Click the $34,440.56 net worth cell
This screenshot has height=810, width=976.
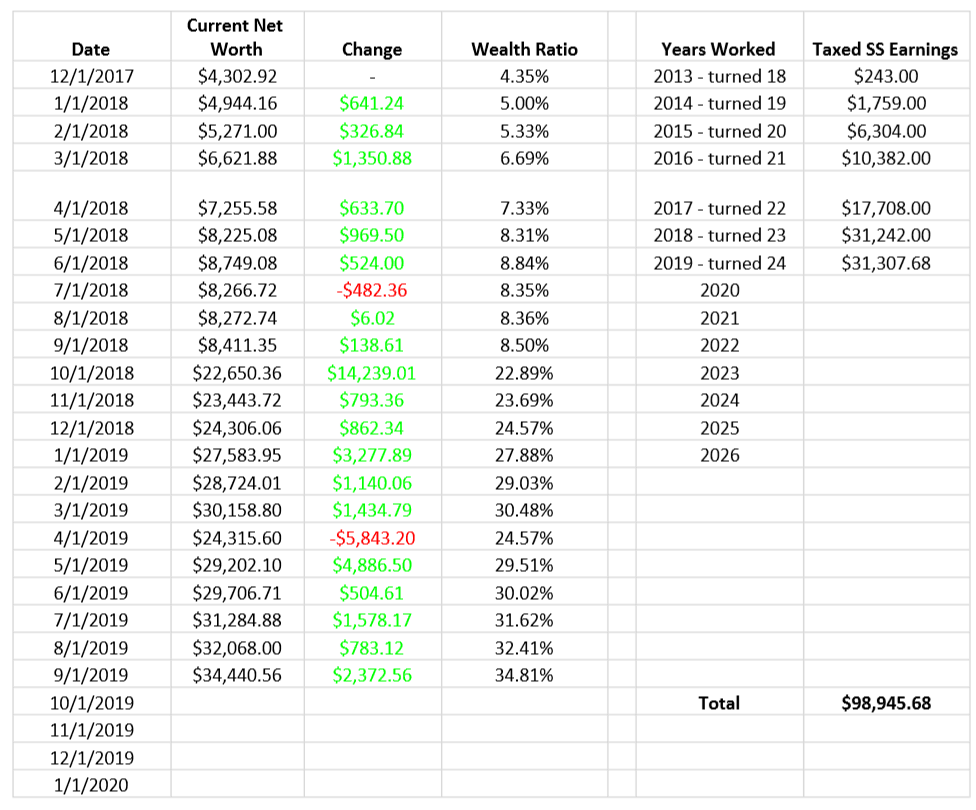237,675
